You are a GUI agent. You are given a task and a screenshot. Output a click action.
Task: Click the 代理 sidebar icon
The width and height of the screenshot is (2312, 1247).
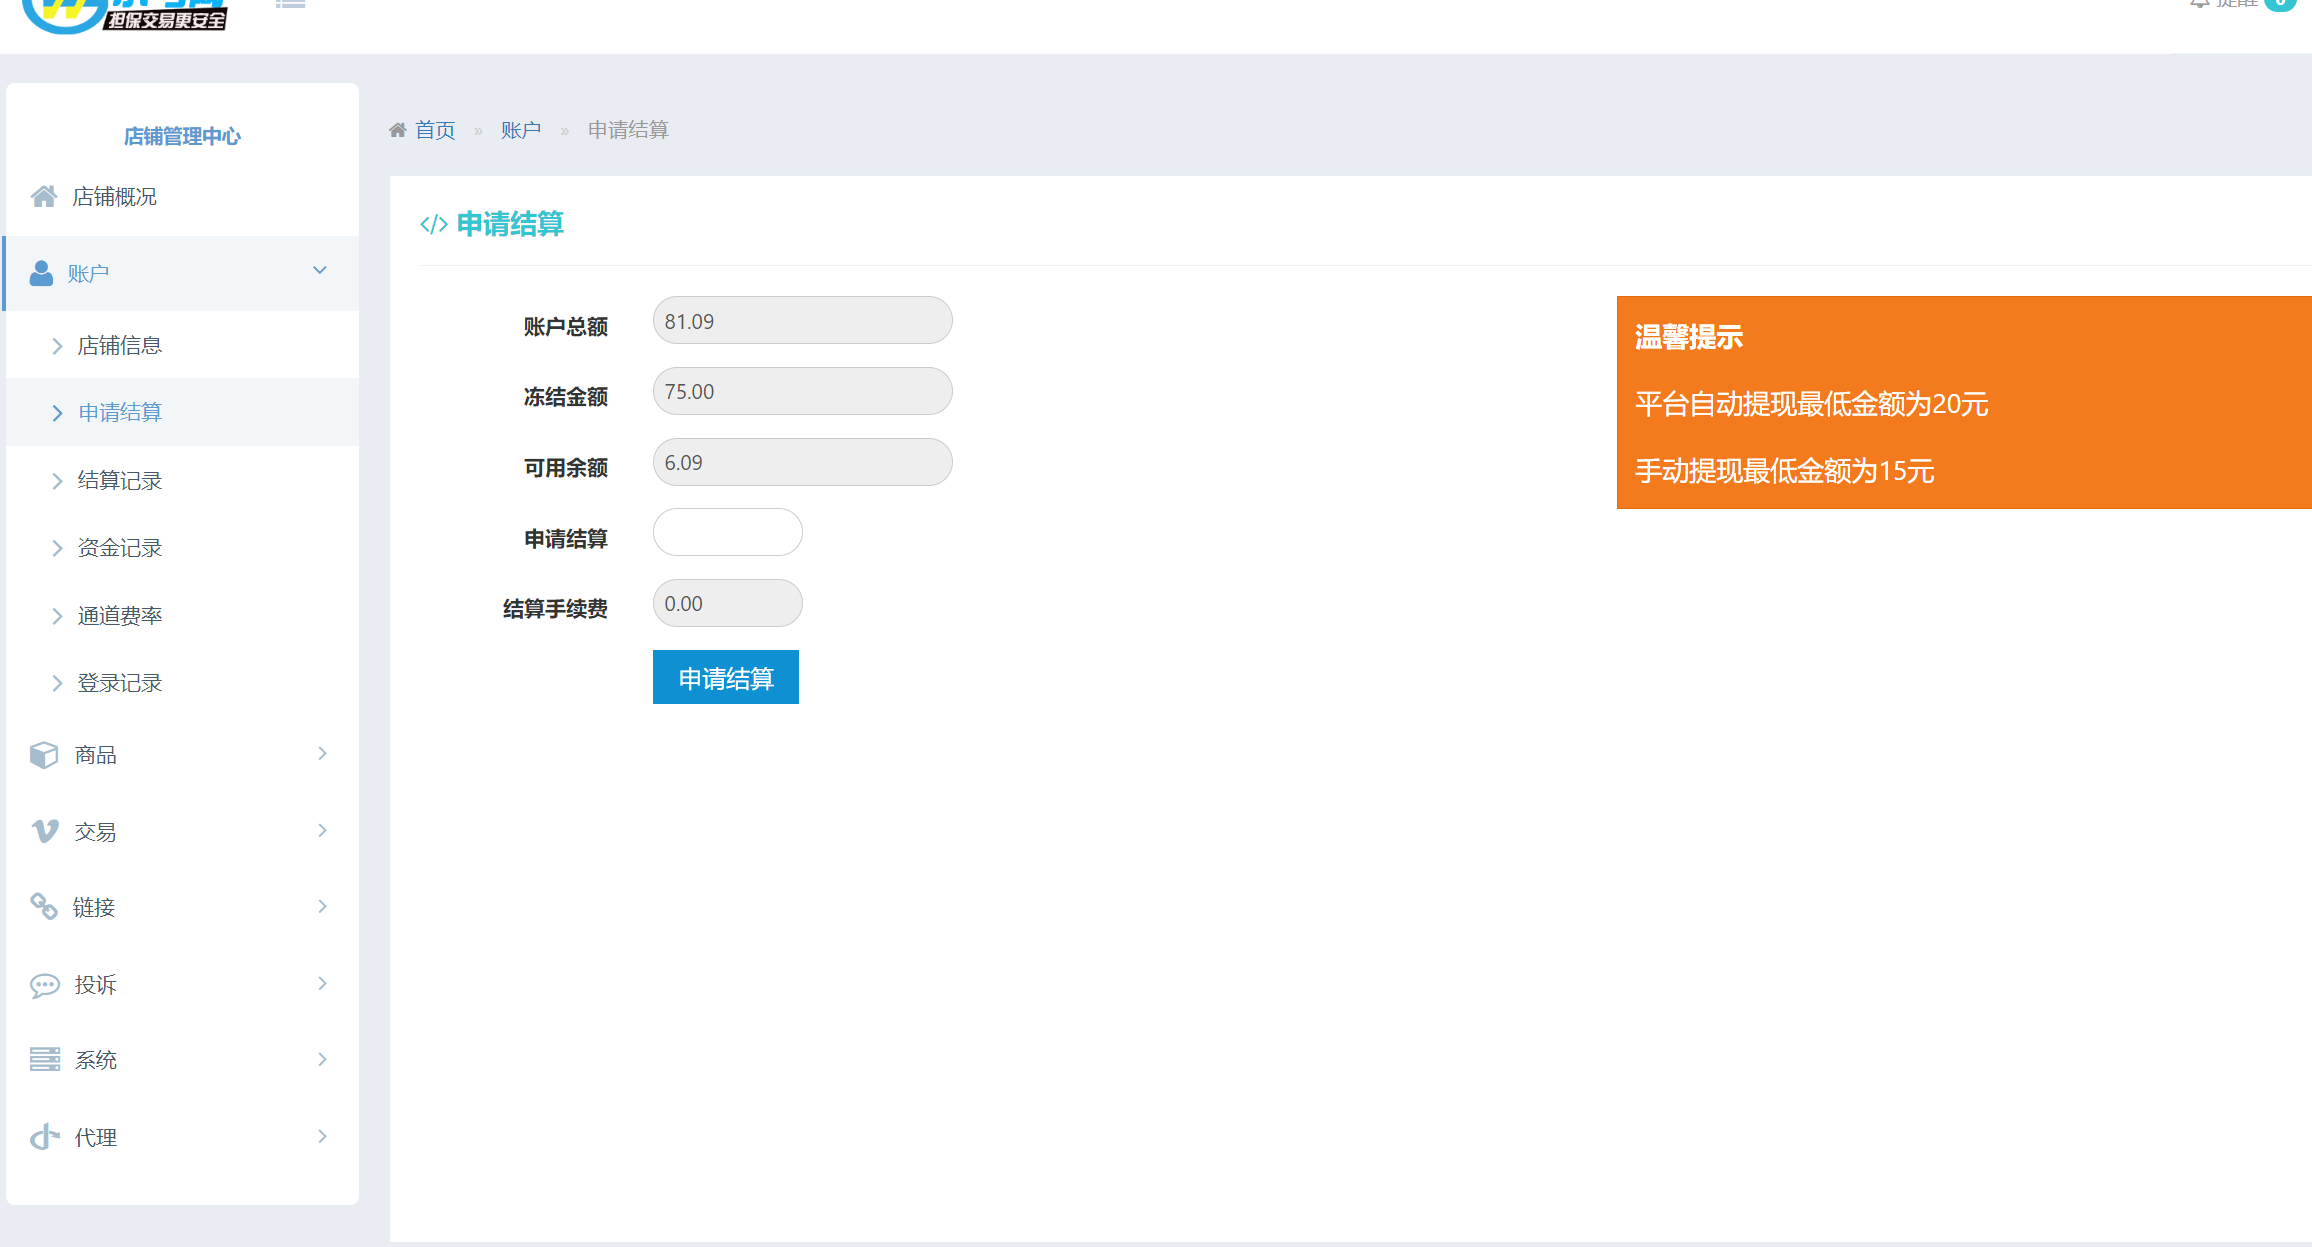click(44, 1137)
